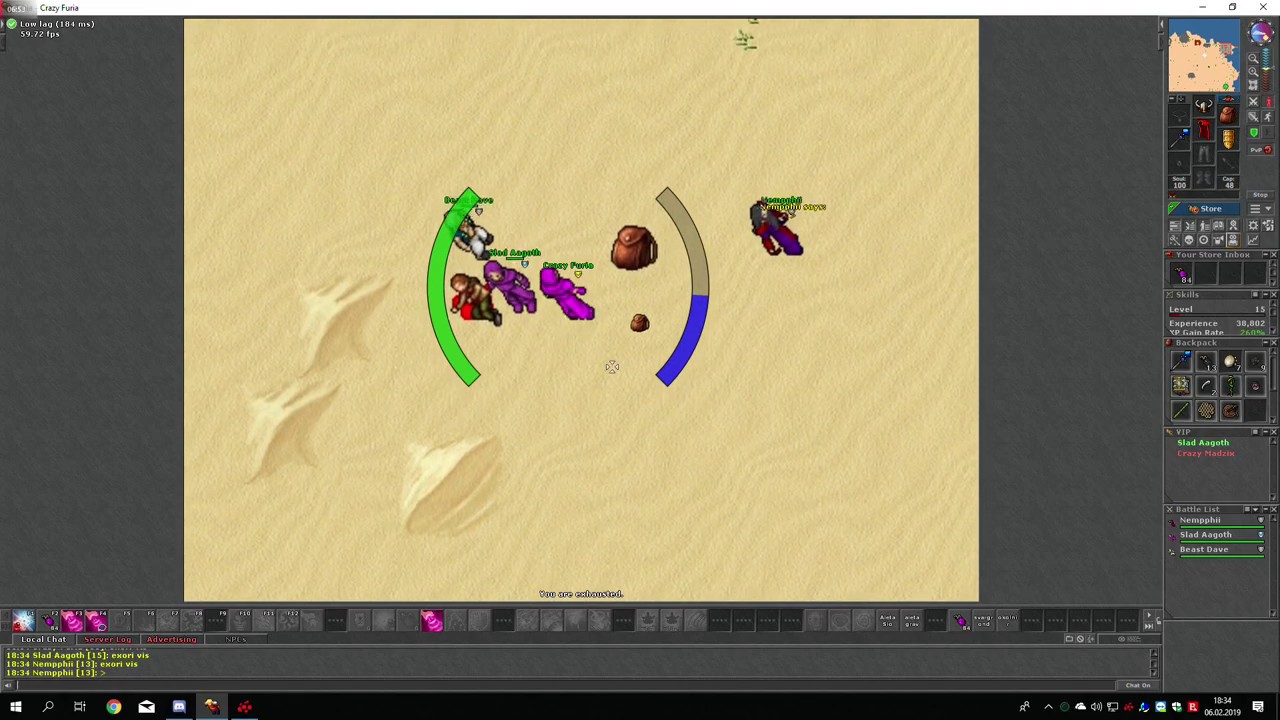Open the skills list widget icon
Image resolution: width=1280 pixels, height=720 pixels.
pyautogui.click(x=1175, y=226)
